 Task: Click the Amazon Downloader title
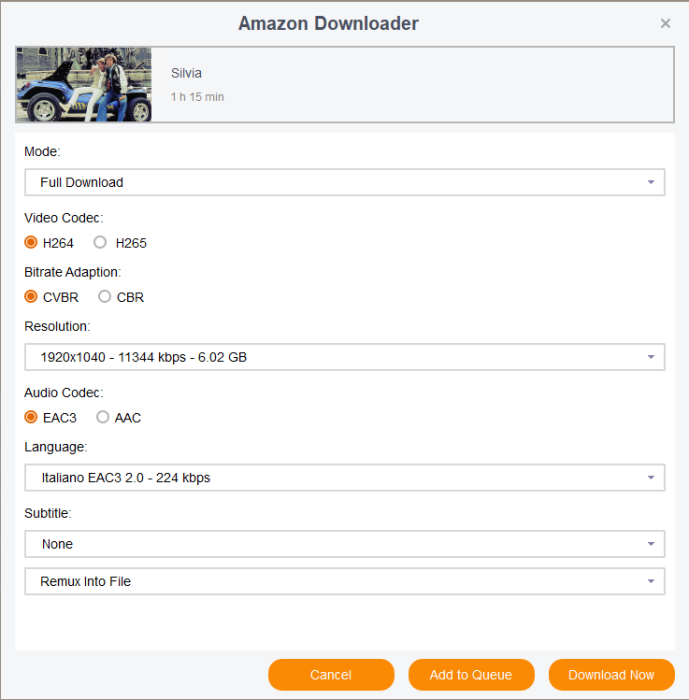[x=328, y=23]
